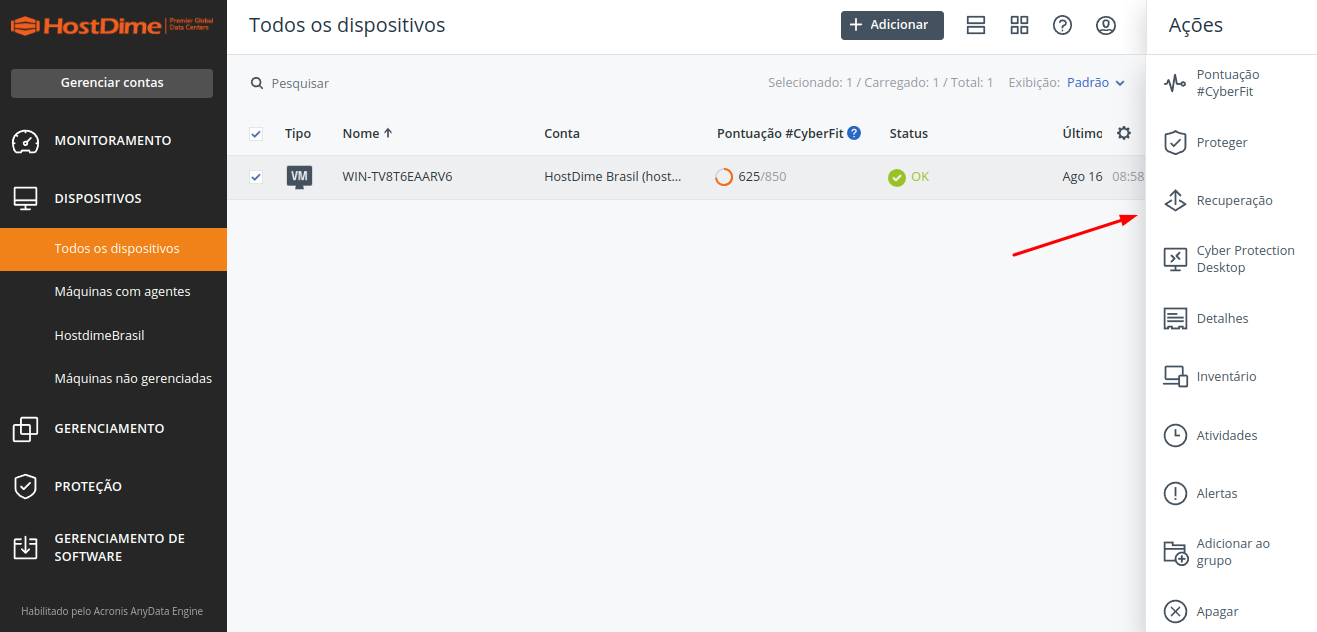Open the Recuperação action
The height and width of the screenshot is (632, 1317).
coord(1232,201)
